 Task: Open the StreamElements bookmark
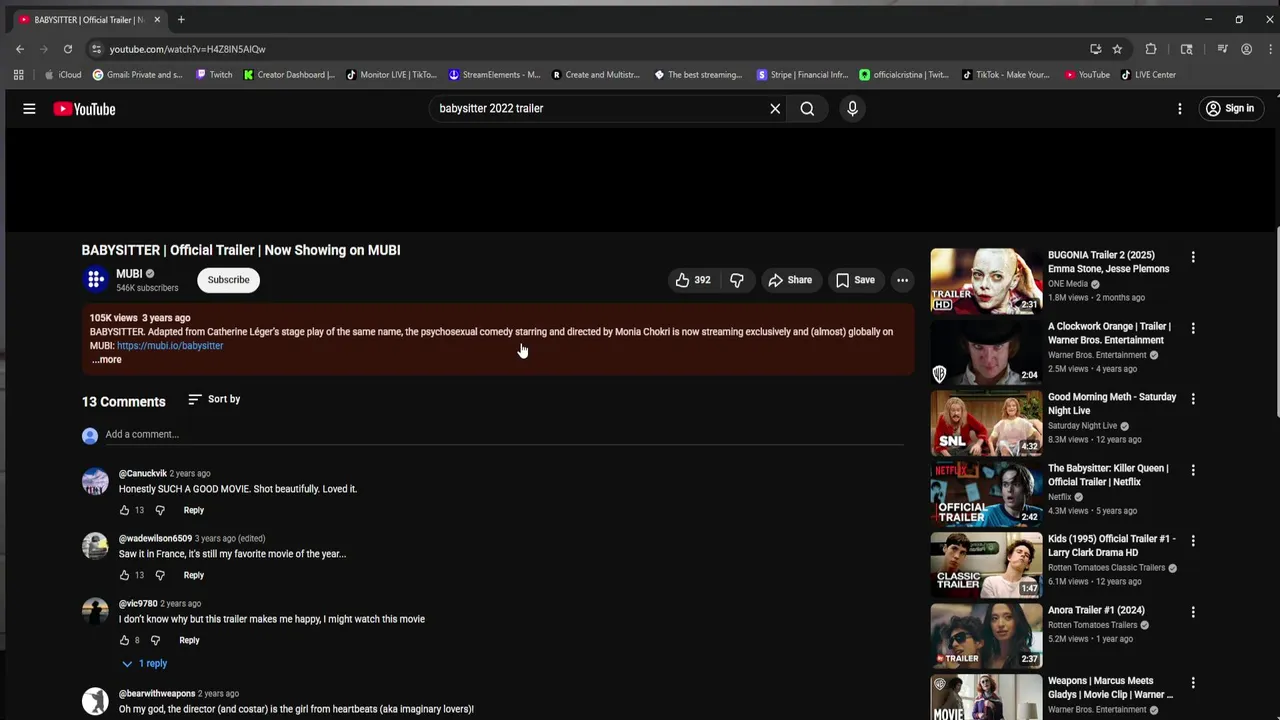[494, 75]
